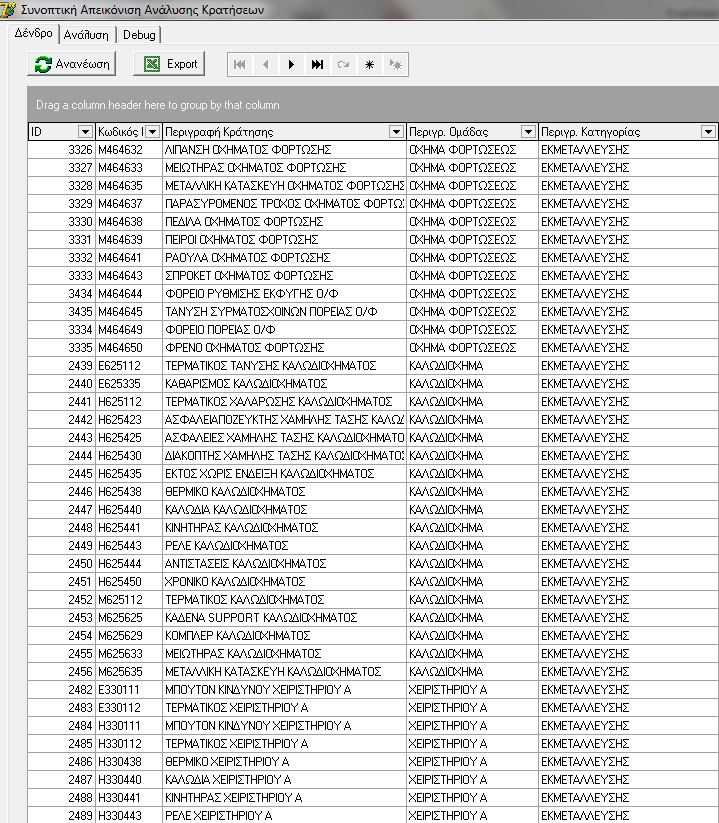This screenshot has width=719, height=823.
Task: Switch to the Δένδρο tab
Action: coord(34,33)
